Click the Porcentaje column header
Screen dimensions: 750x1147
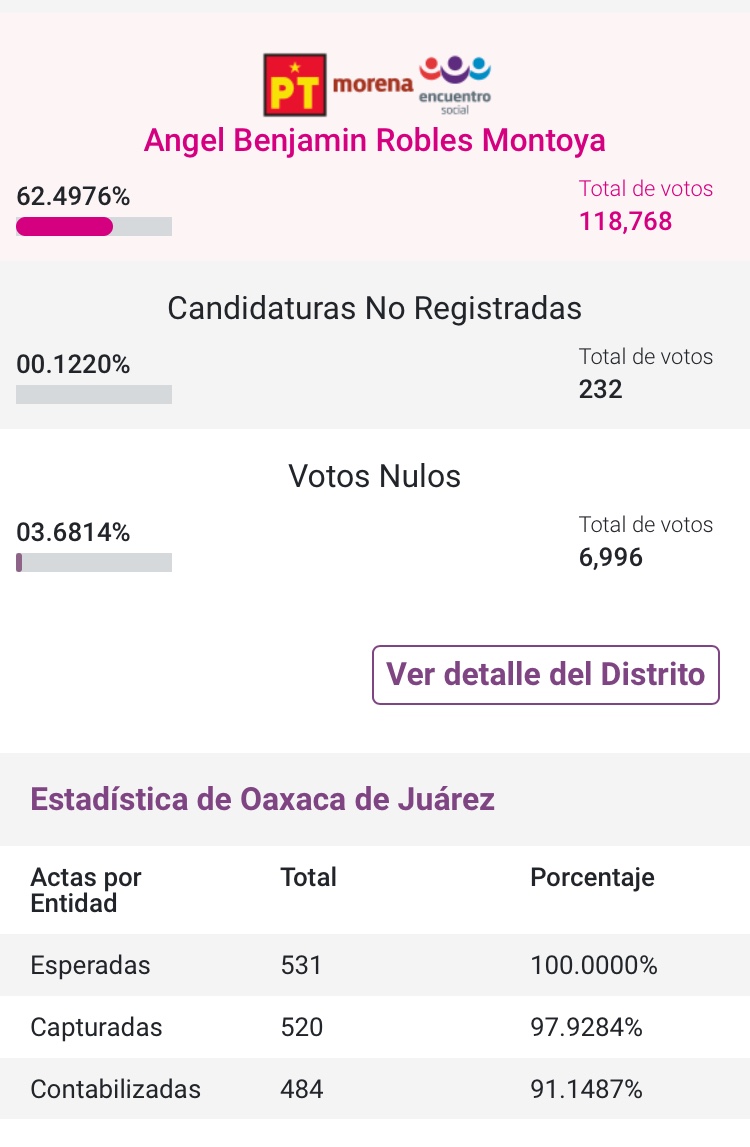click(x=592, y=878)
